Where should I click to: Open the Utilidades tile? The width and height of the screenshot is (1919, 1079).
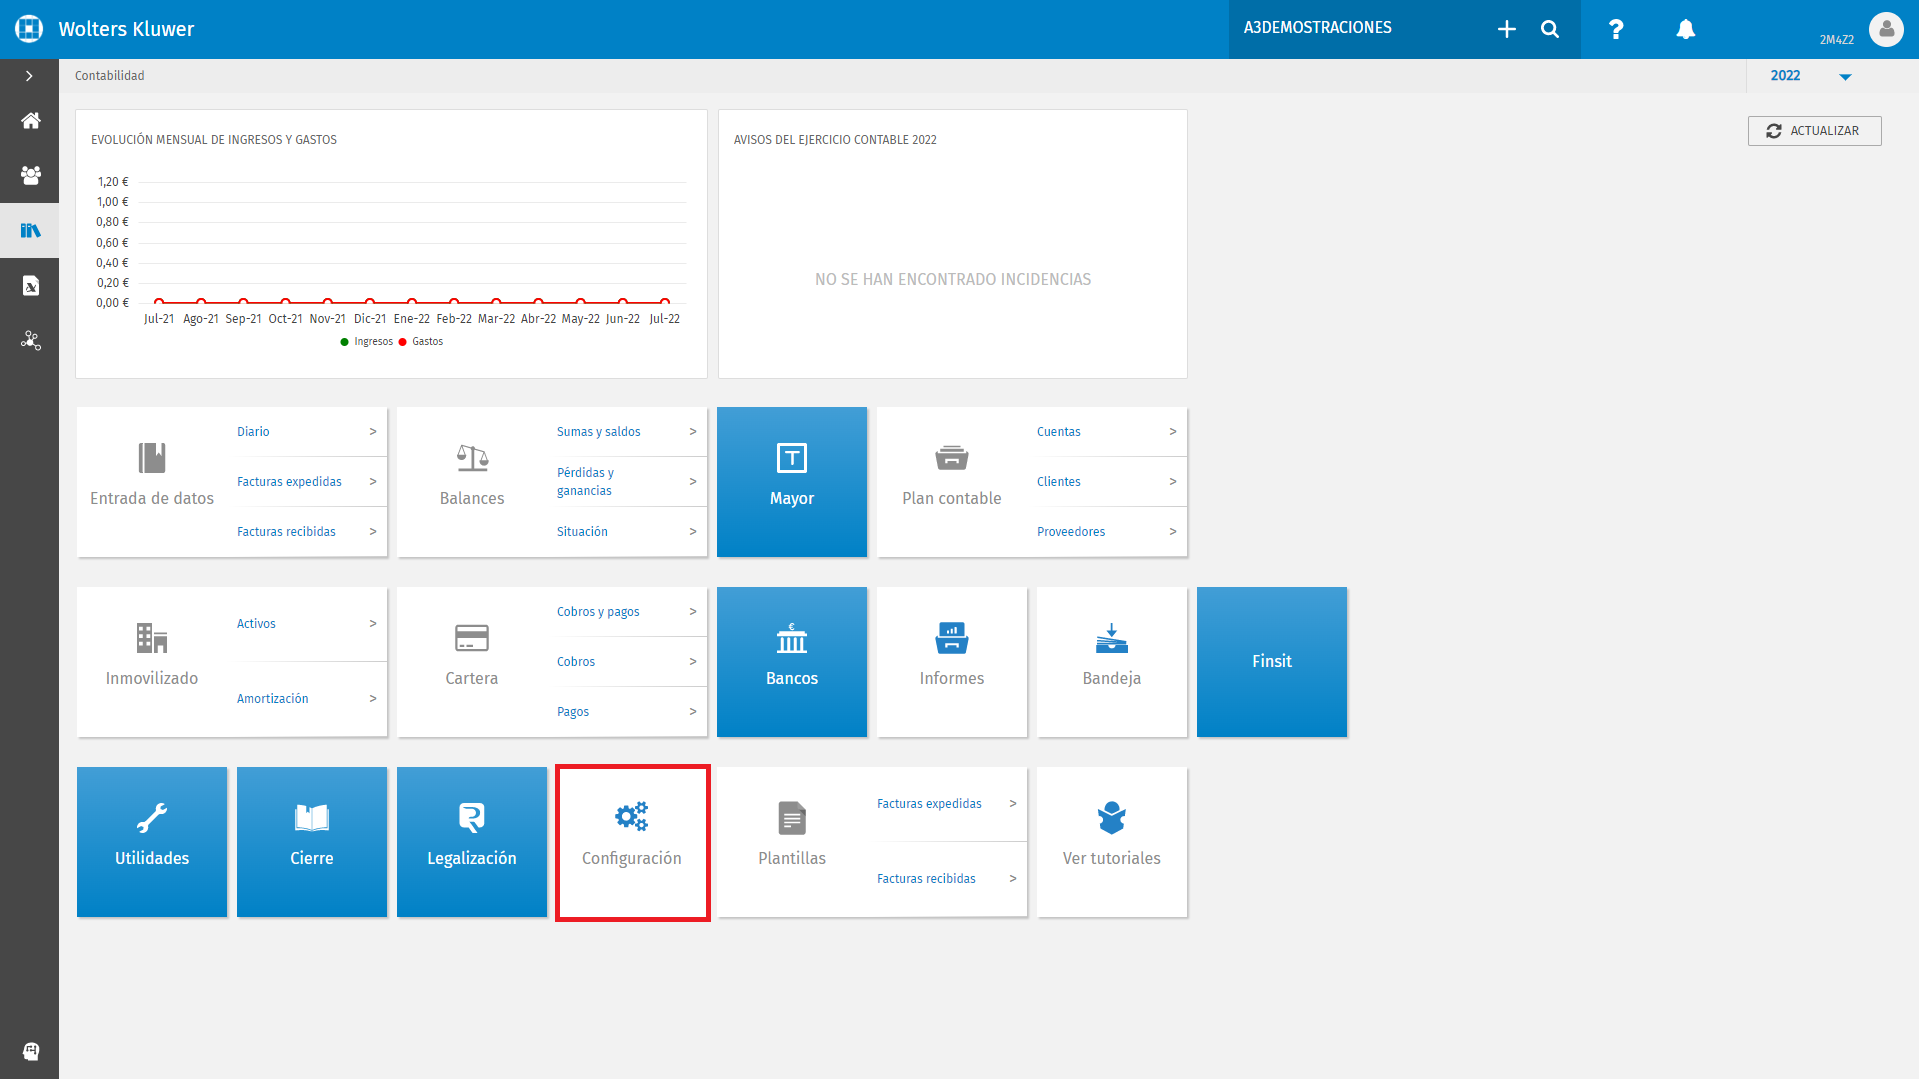[x=152, y=841]
